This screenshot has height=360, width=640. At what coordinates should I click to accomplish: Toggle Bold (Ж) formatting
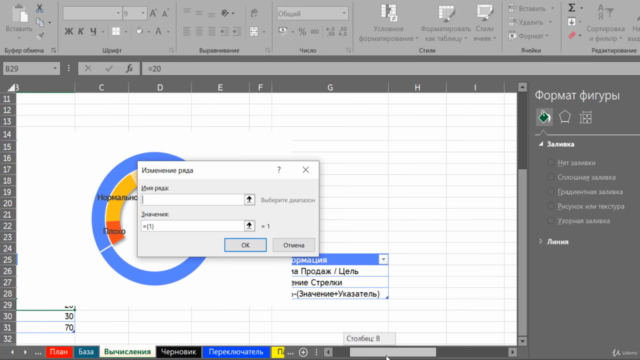(69, 31)
